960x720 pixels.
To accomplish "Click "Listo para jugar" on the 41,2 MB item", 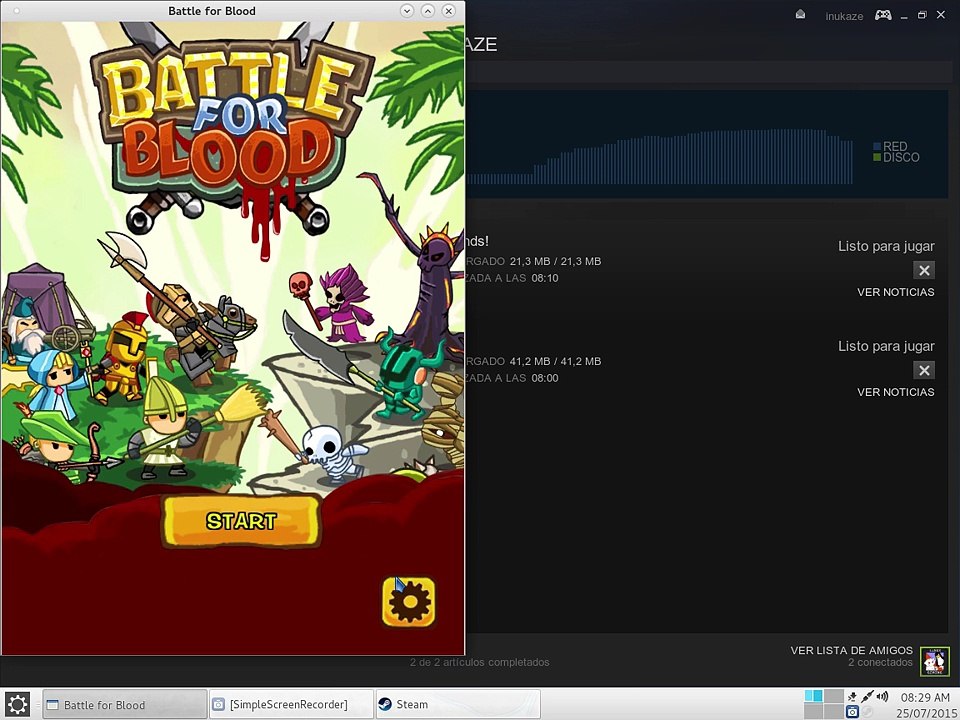I will [x=886, y=346].
